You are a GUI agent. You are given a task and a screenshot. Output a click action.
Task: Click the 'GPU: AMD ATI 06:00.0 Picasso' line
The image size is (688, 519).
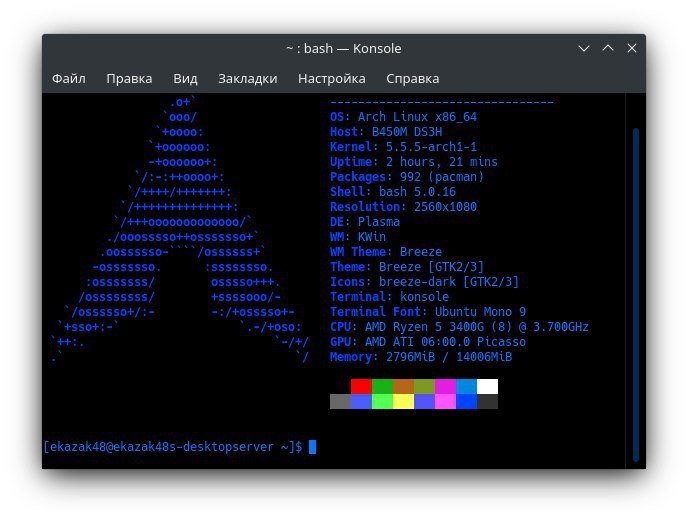point(428,342)
